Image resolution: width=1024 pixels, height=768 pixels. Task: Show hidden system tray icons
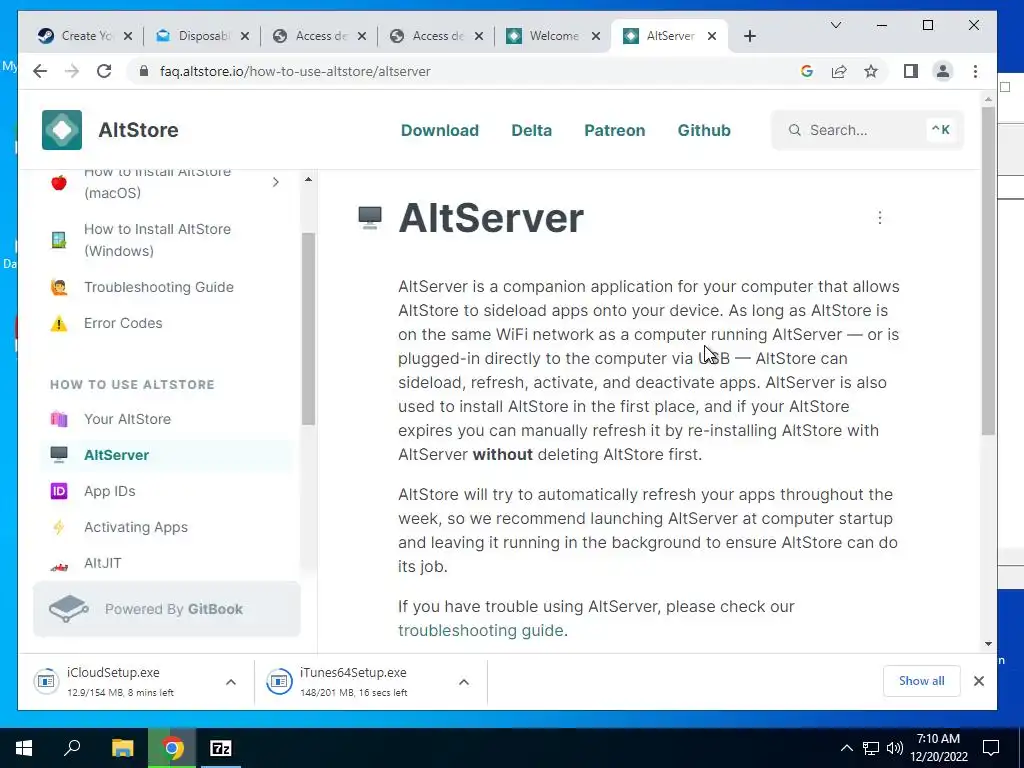[846, 748]
